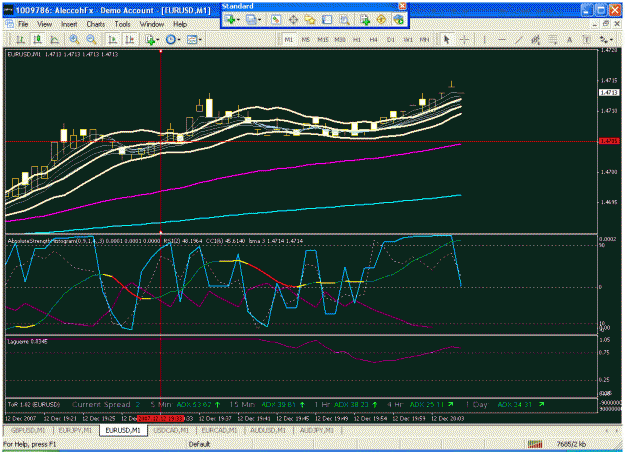The height and width of the screenshot is (452, 625).
Task: Click the New Order icon
Action: (365, 19)
